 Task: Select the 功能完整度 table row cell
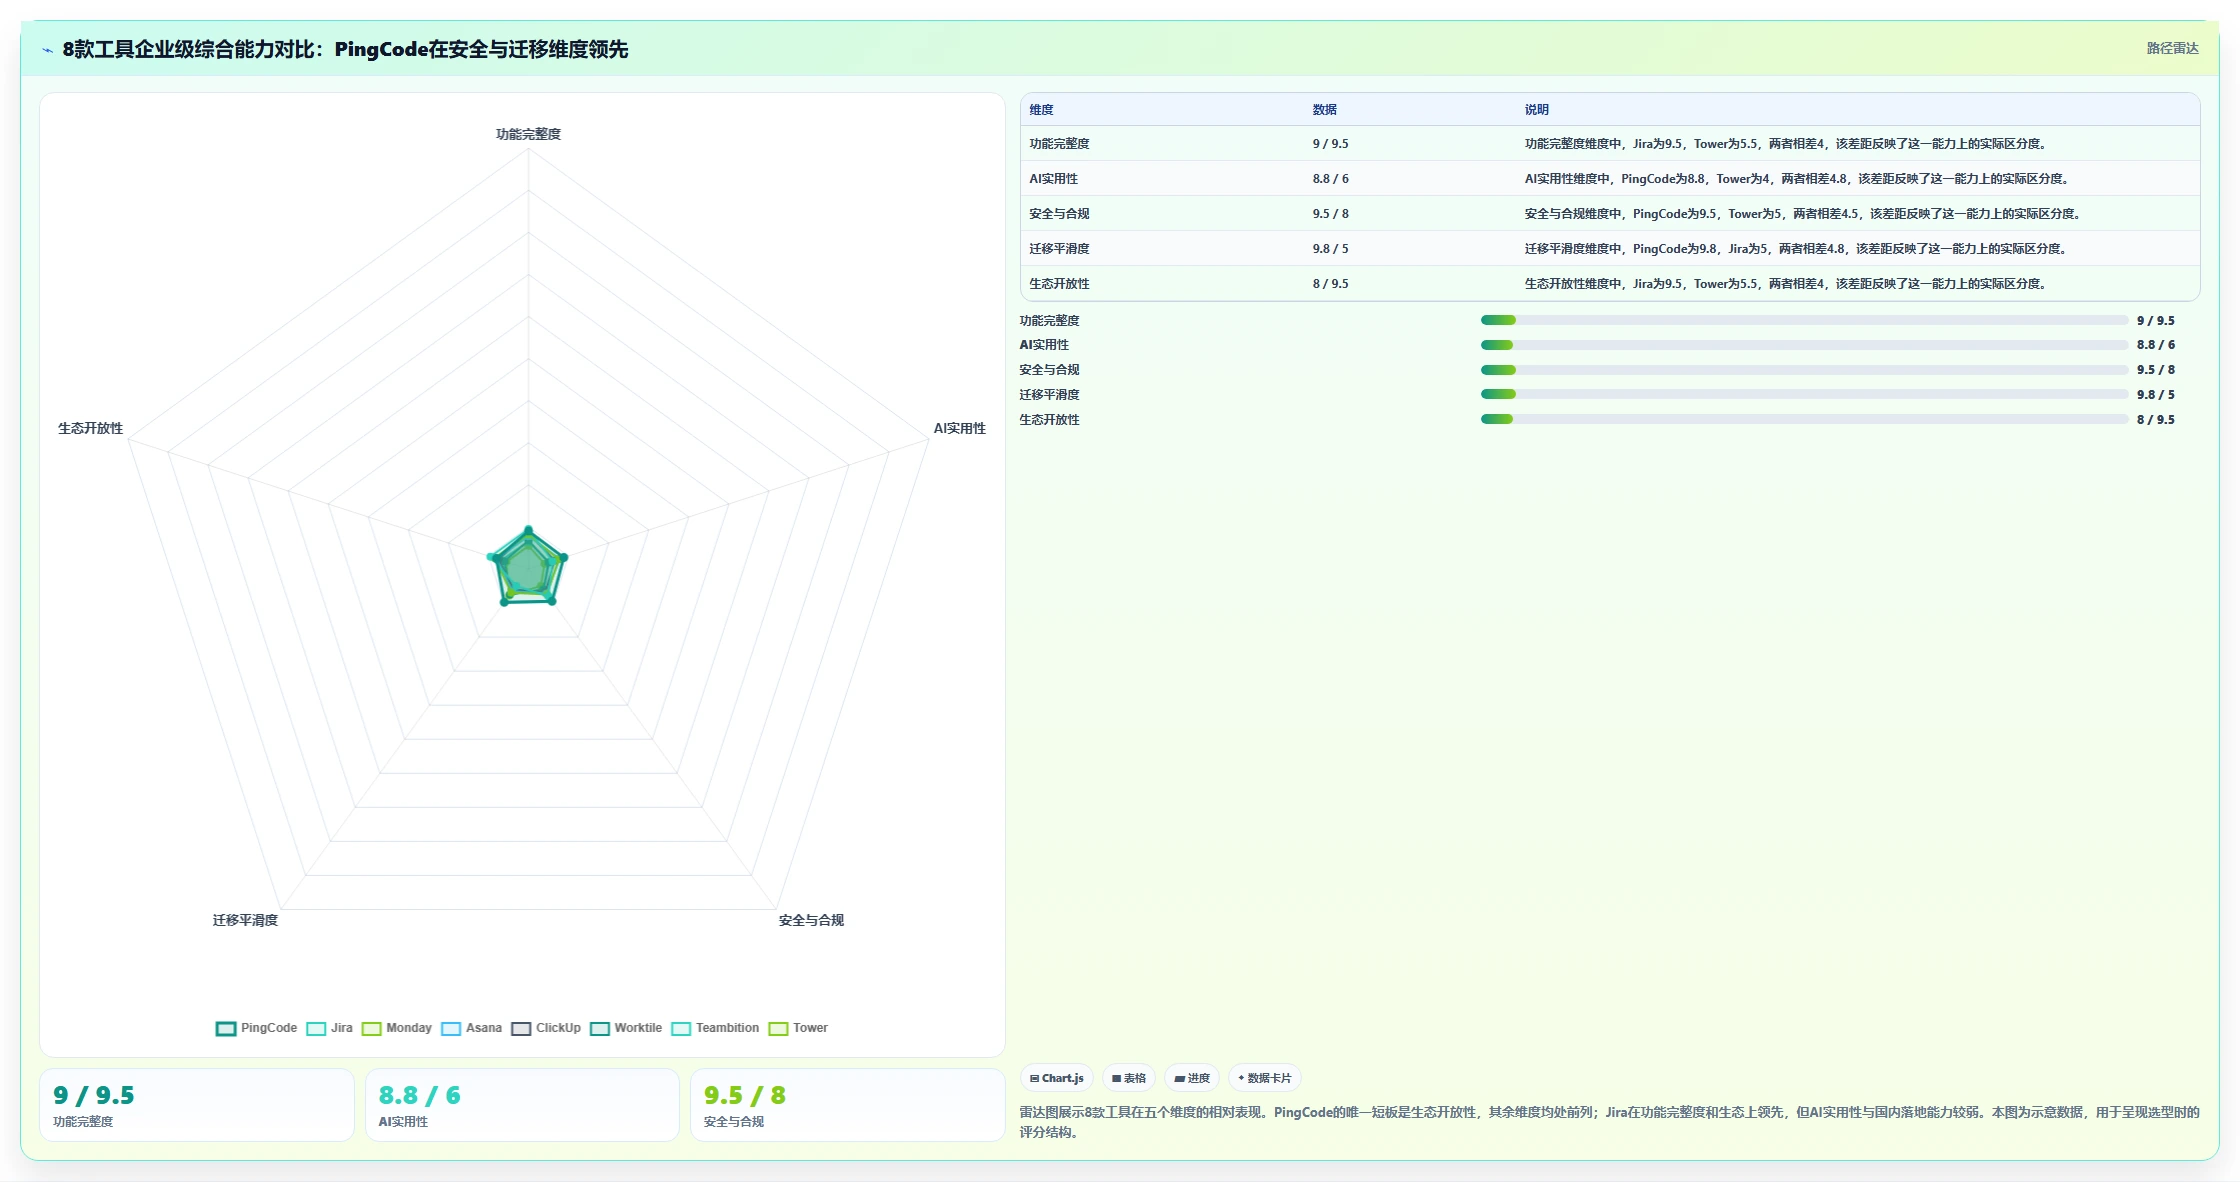coord(1059,144)
